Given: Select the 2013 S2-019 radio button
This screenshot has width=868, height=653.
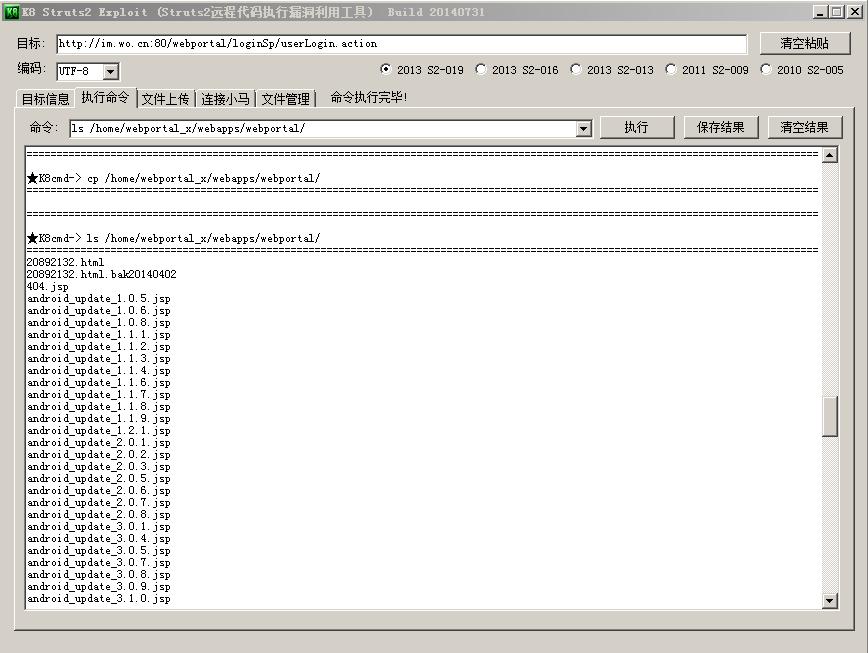Looking at the screenshot, I should 386,69.
